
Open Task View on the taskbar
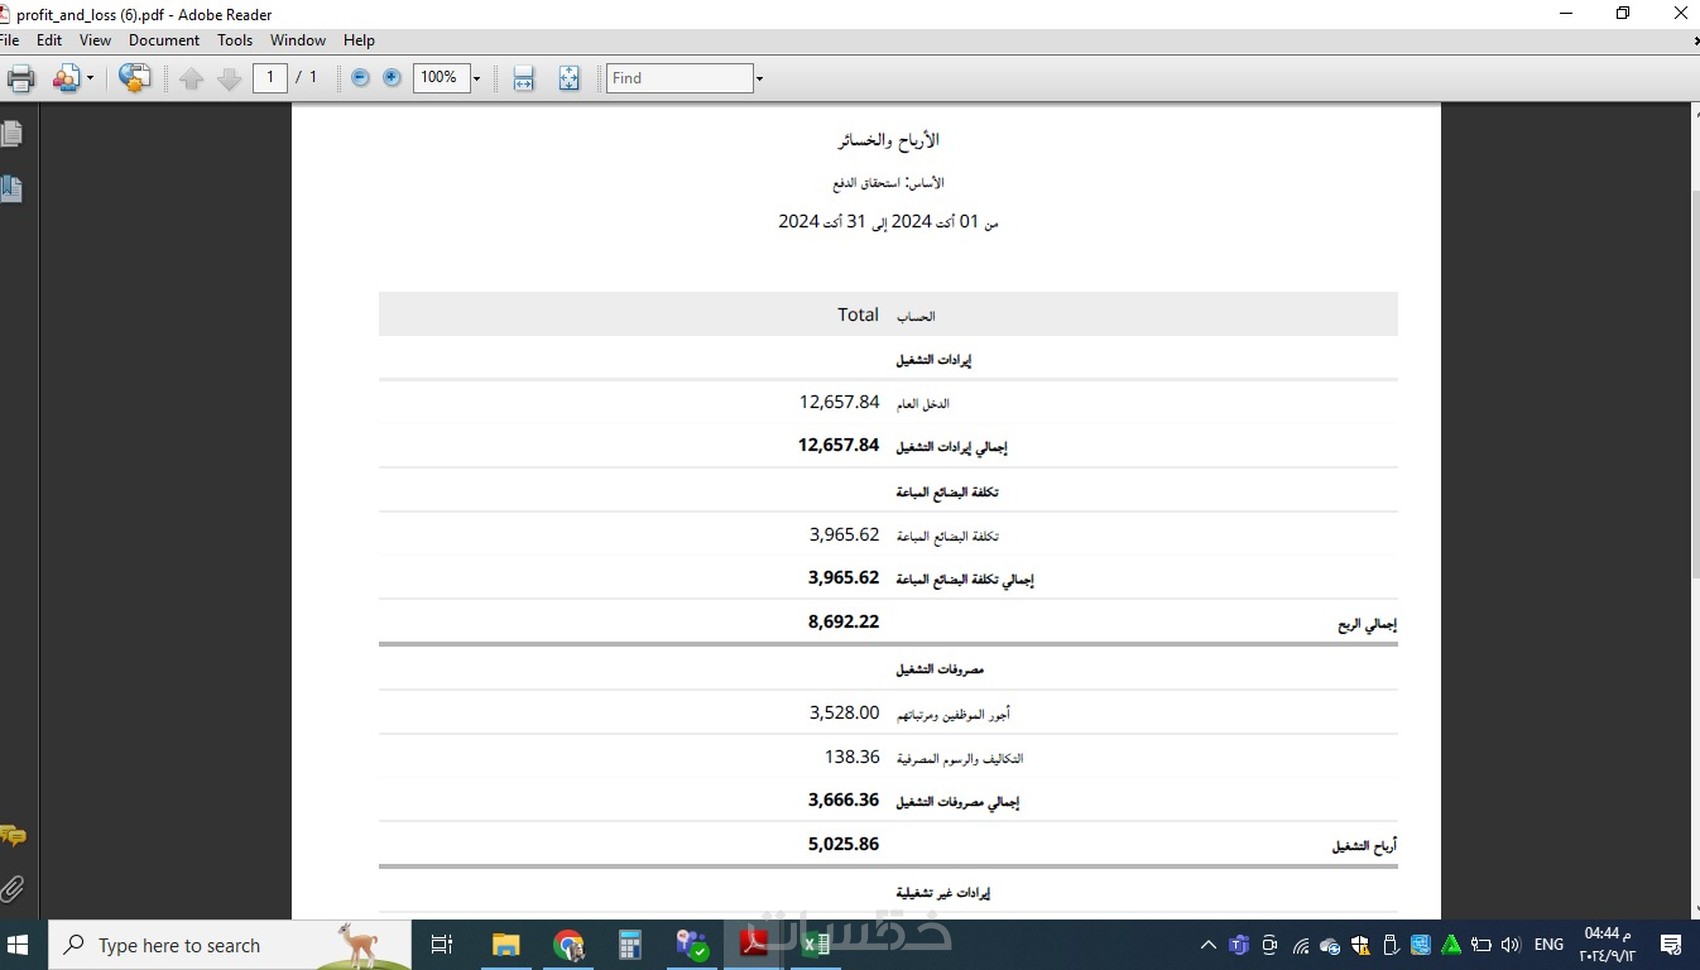coord(441,945)
